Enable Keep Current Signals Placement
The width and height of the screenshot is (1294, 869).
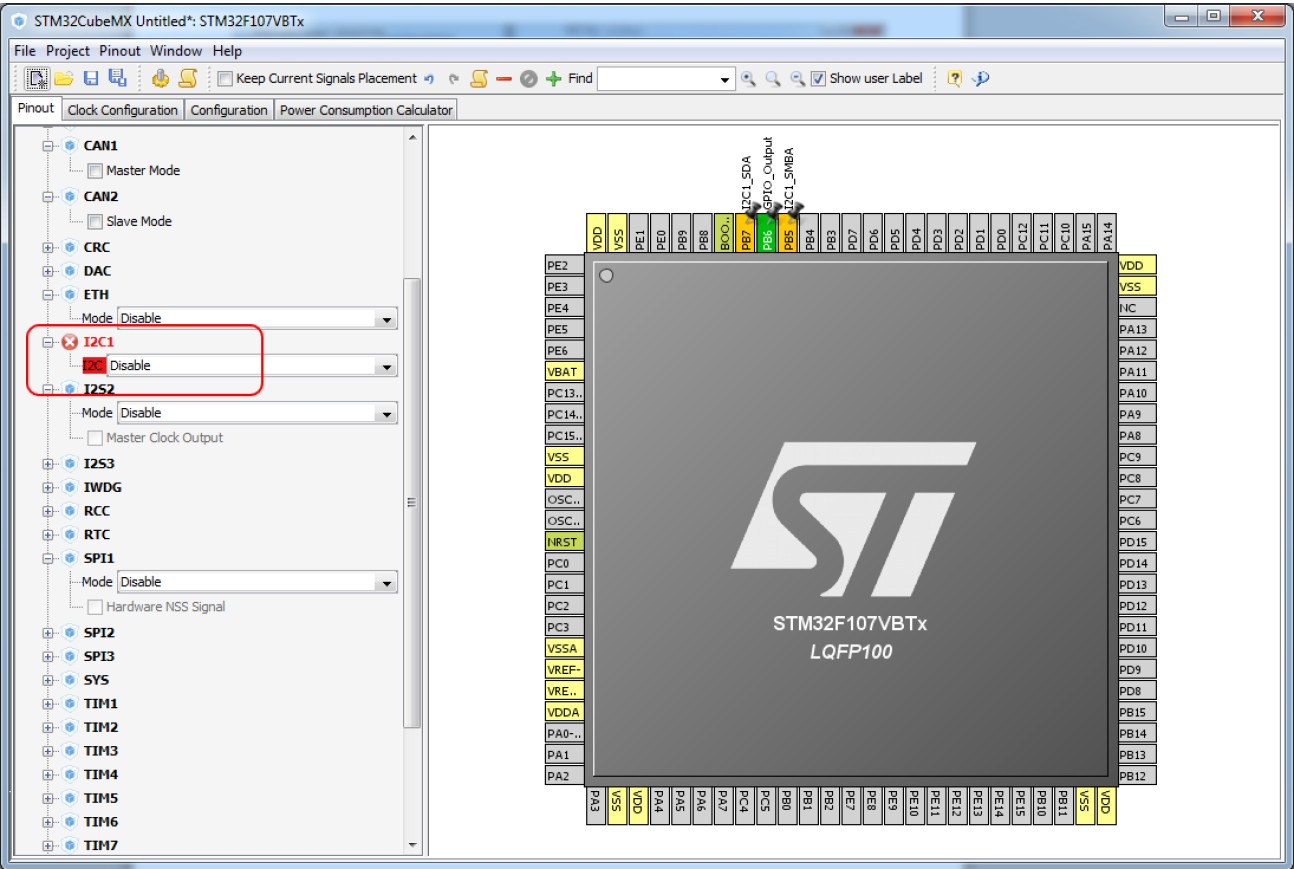[225, 79]
